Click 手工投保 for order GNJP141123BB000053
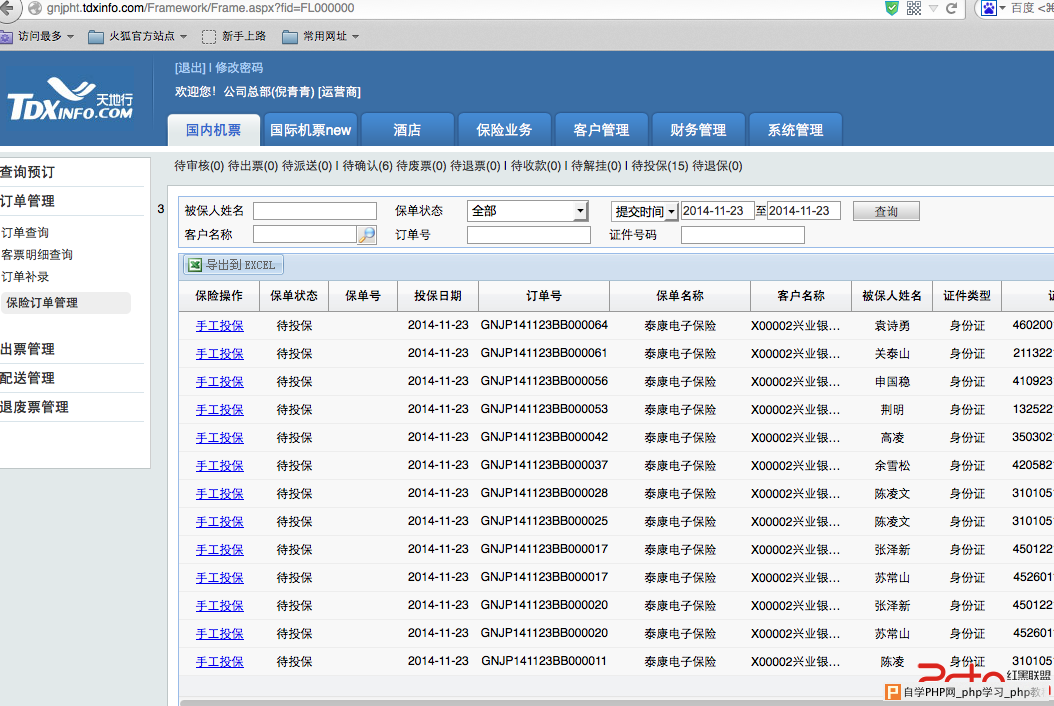 click(220, 410)
